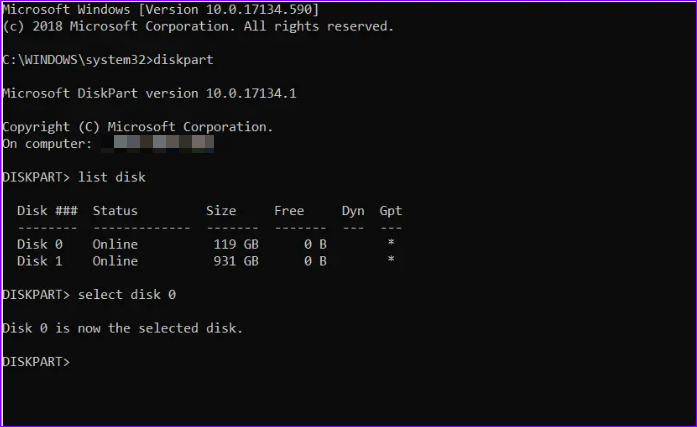Click 'Disk 0 is now the selected disk.' message

[123, 328]
